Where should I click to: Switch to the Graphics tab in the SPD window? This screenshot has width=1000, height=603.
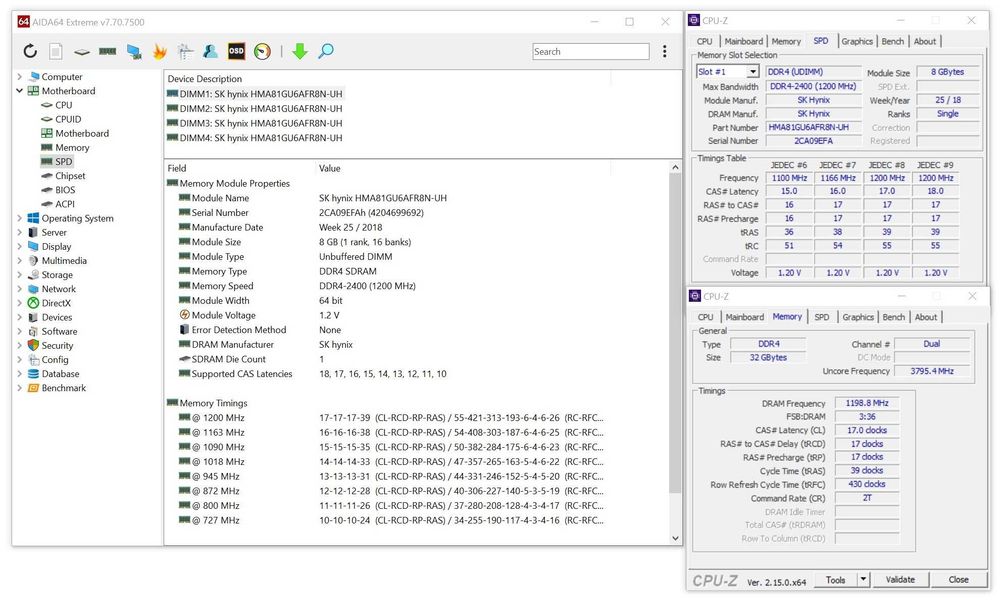[x=856, y=41]
